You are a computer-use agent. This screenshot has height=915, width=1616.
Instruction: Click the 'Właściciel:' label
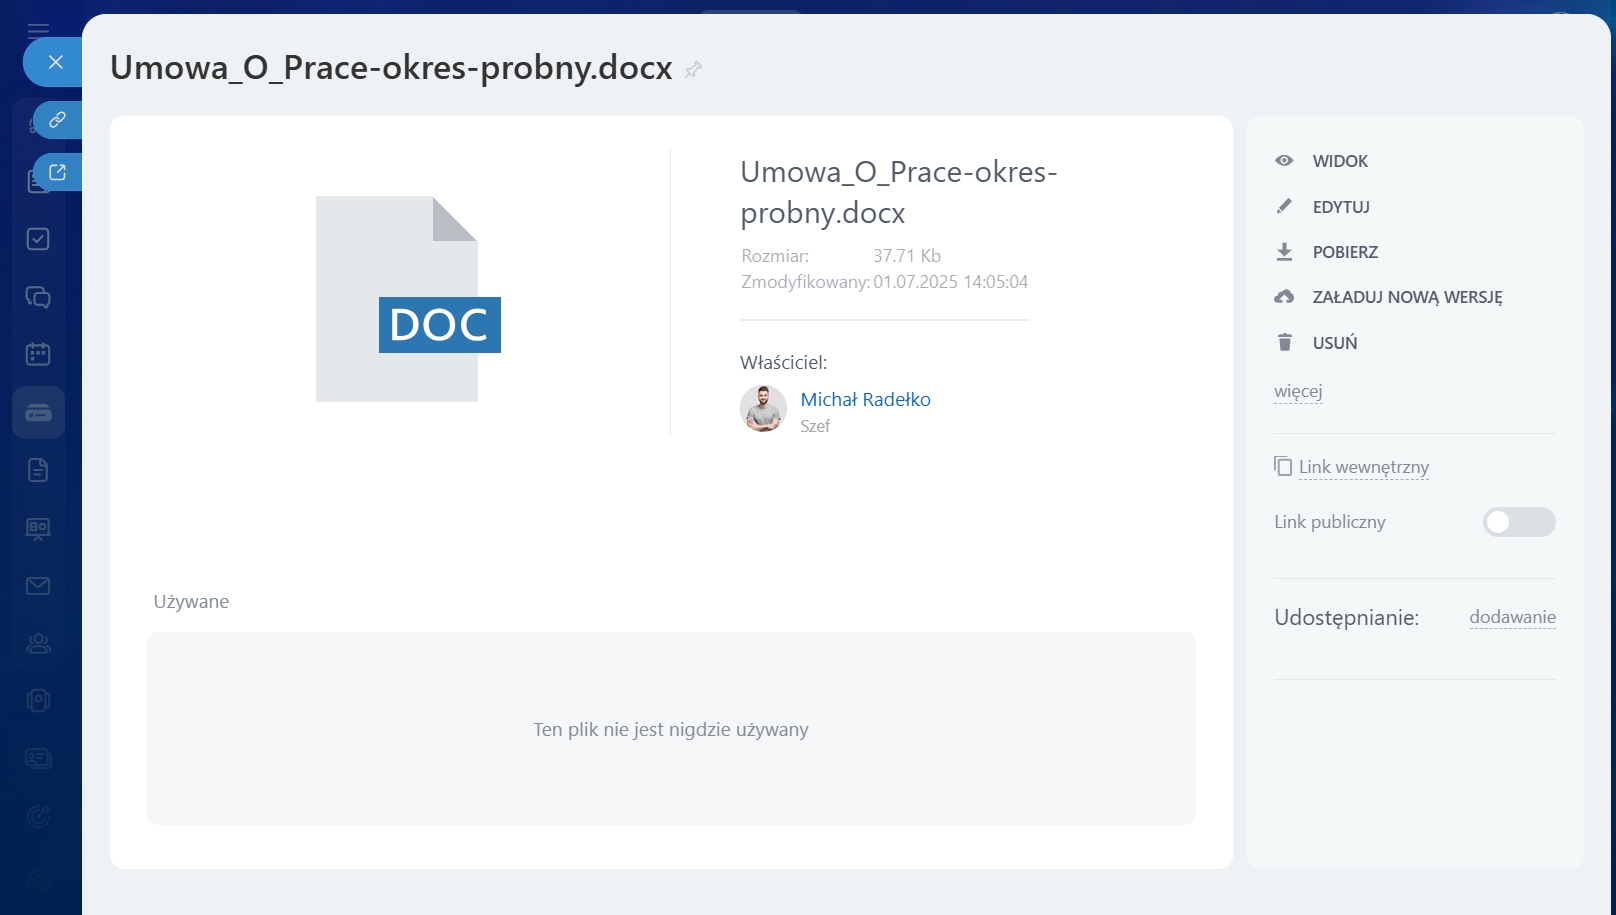point(783,362)
